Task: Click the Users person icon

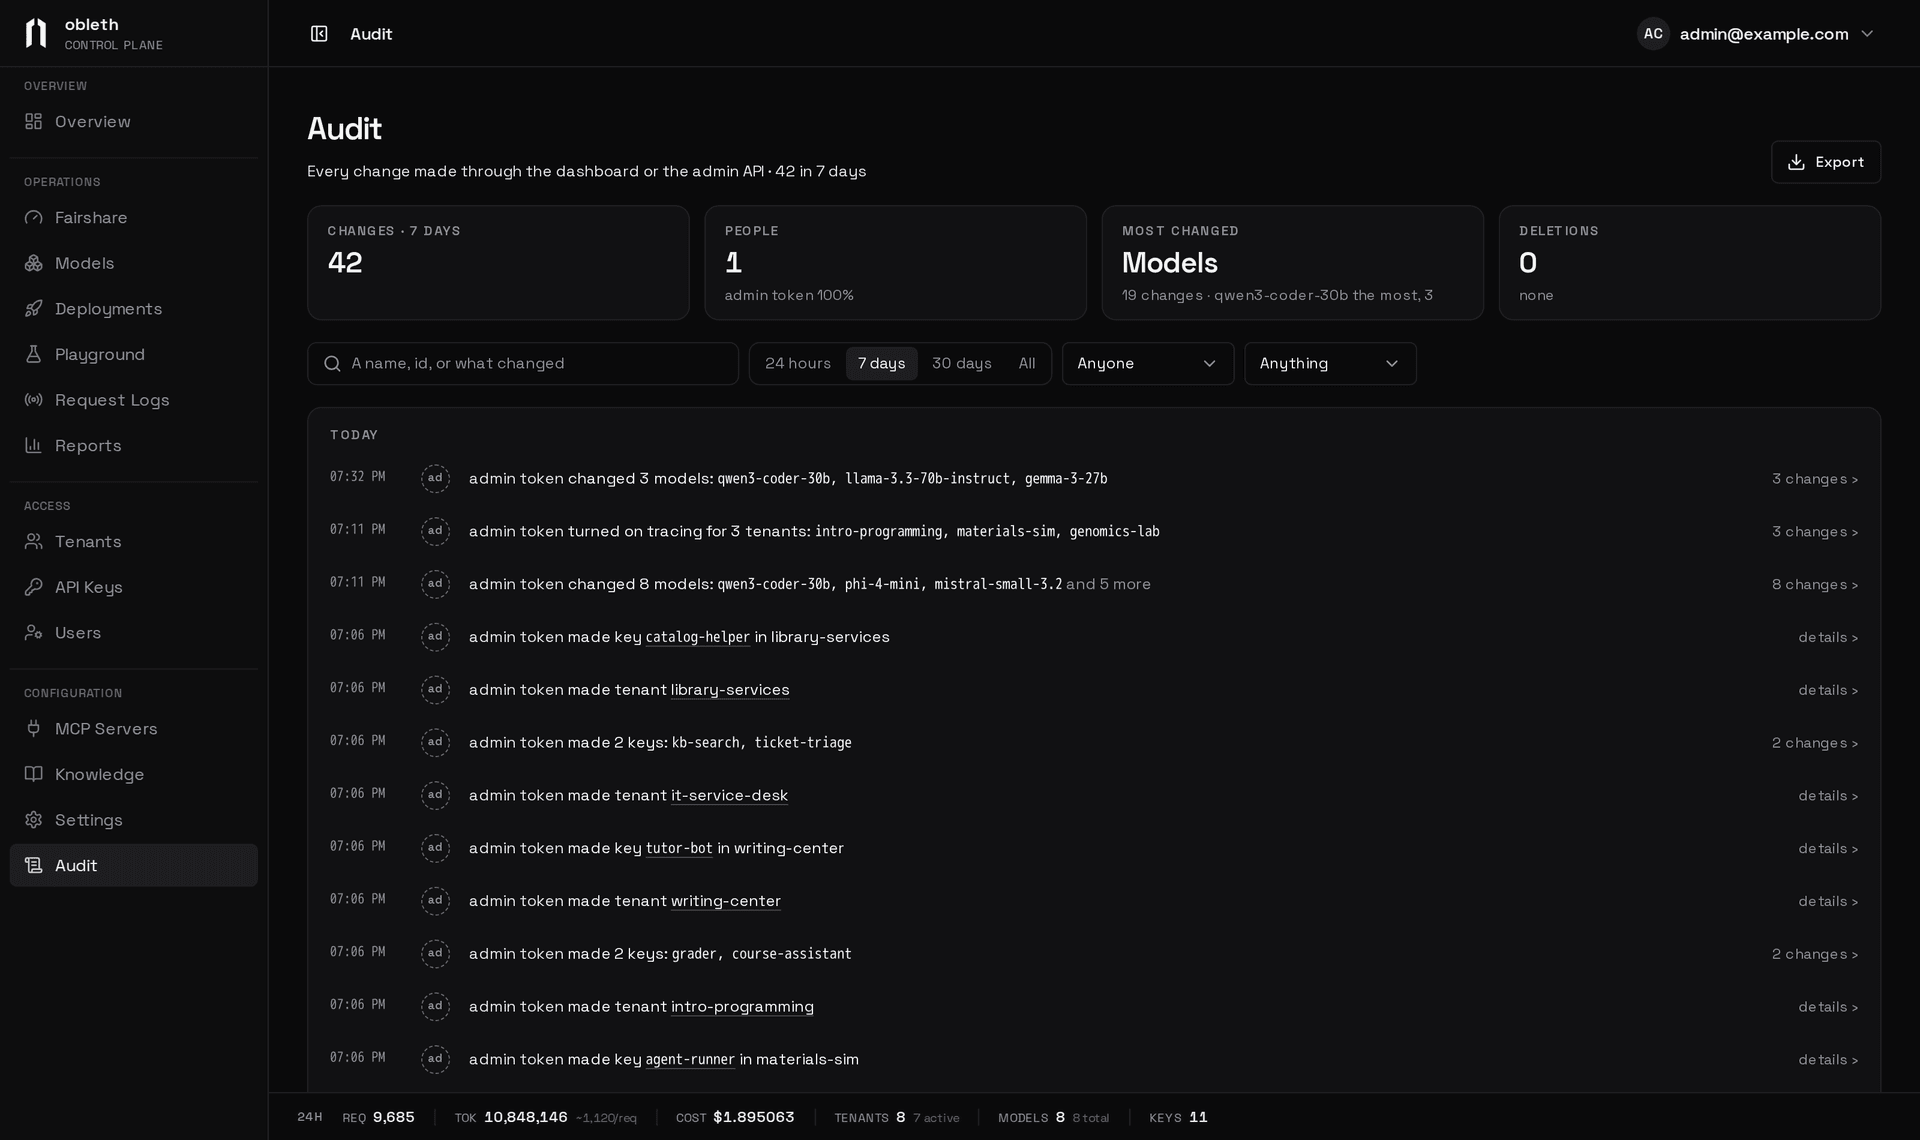Action: [34, 633]
